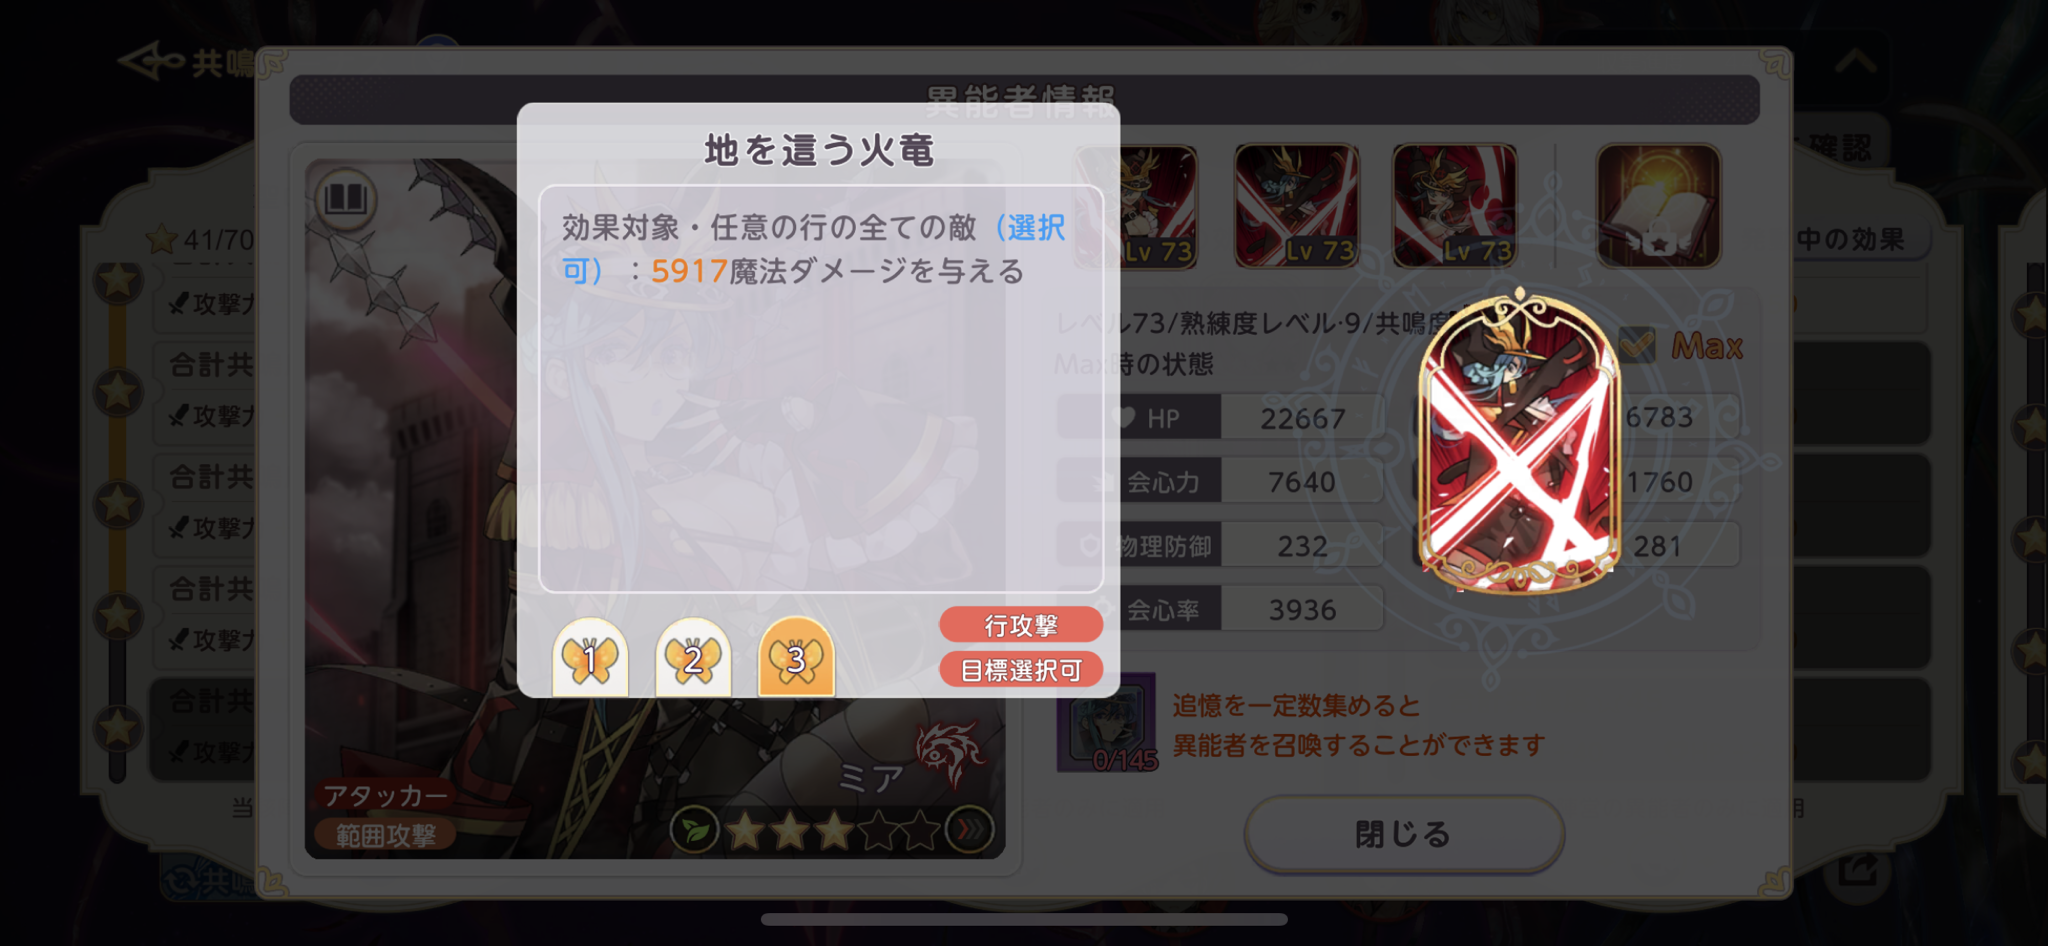The height and width of the screenshot is (946, 2048).
Task: Select the 範囲攻撃 tag
Action: (385, 835)
